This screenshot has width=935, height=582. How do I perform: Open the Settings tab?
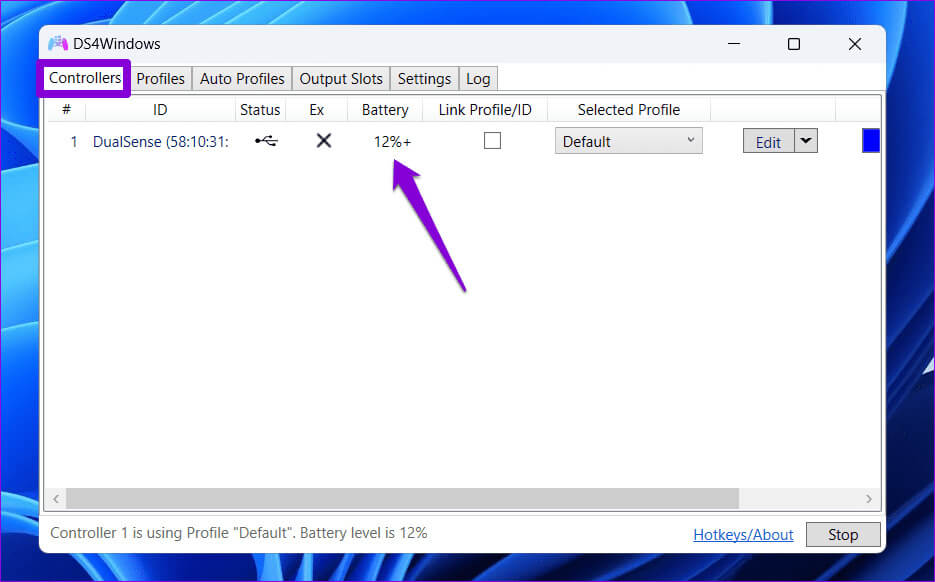pos(424,79)
